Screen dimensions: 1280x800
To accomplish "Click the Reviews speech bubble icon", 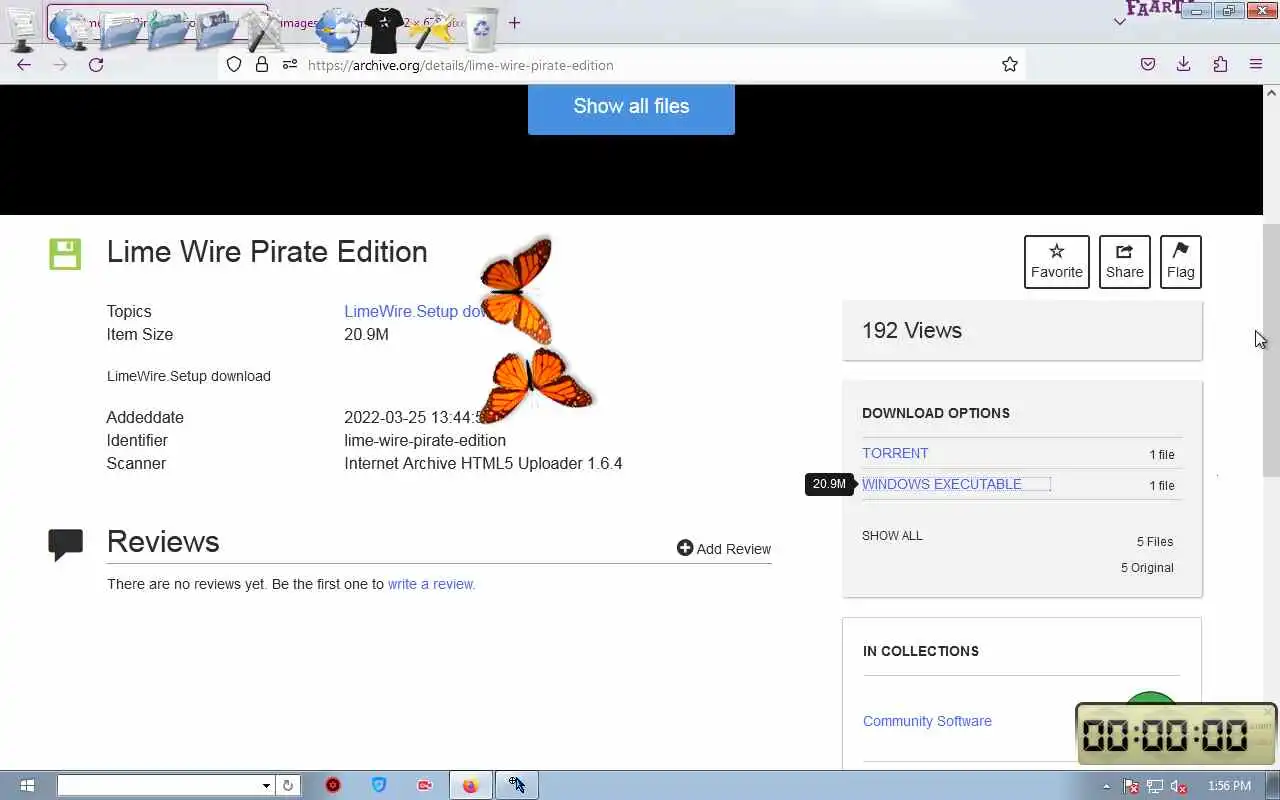I will coord(66,545).
